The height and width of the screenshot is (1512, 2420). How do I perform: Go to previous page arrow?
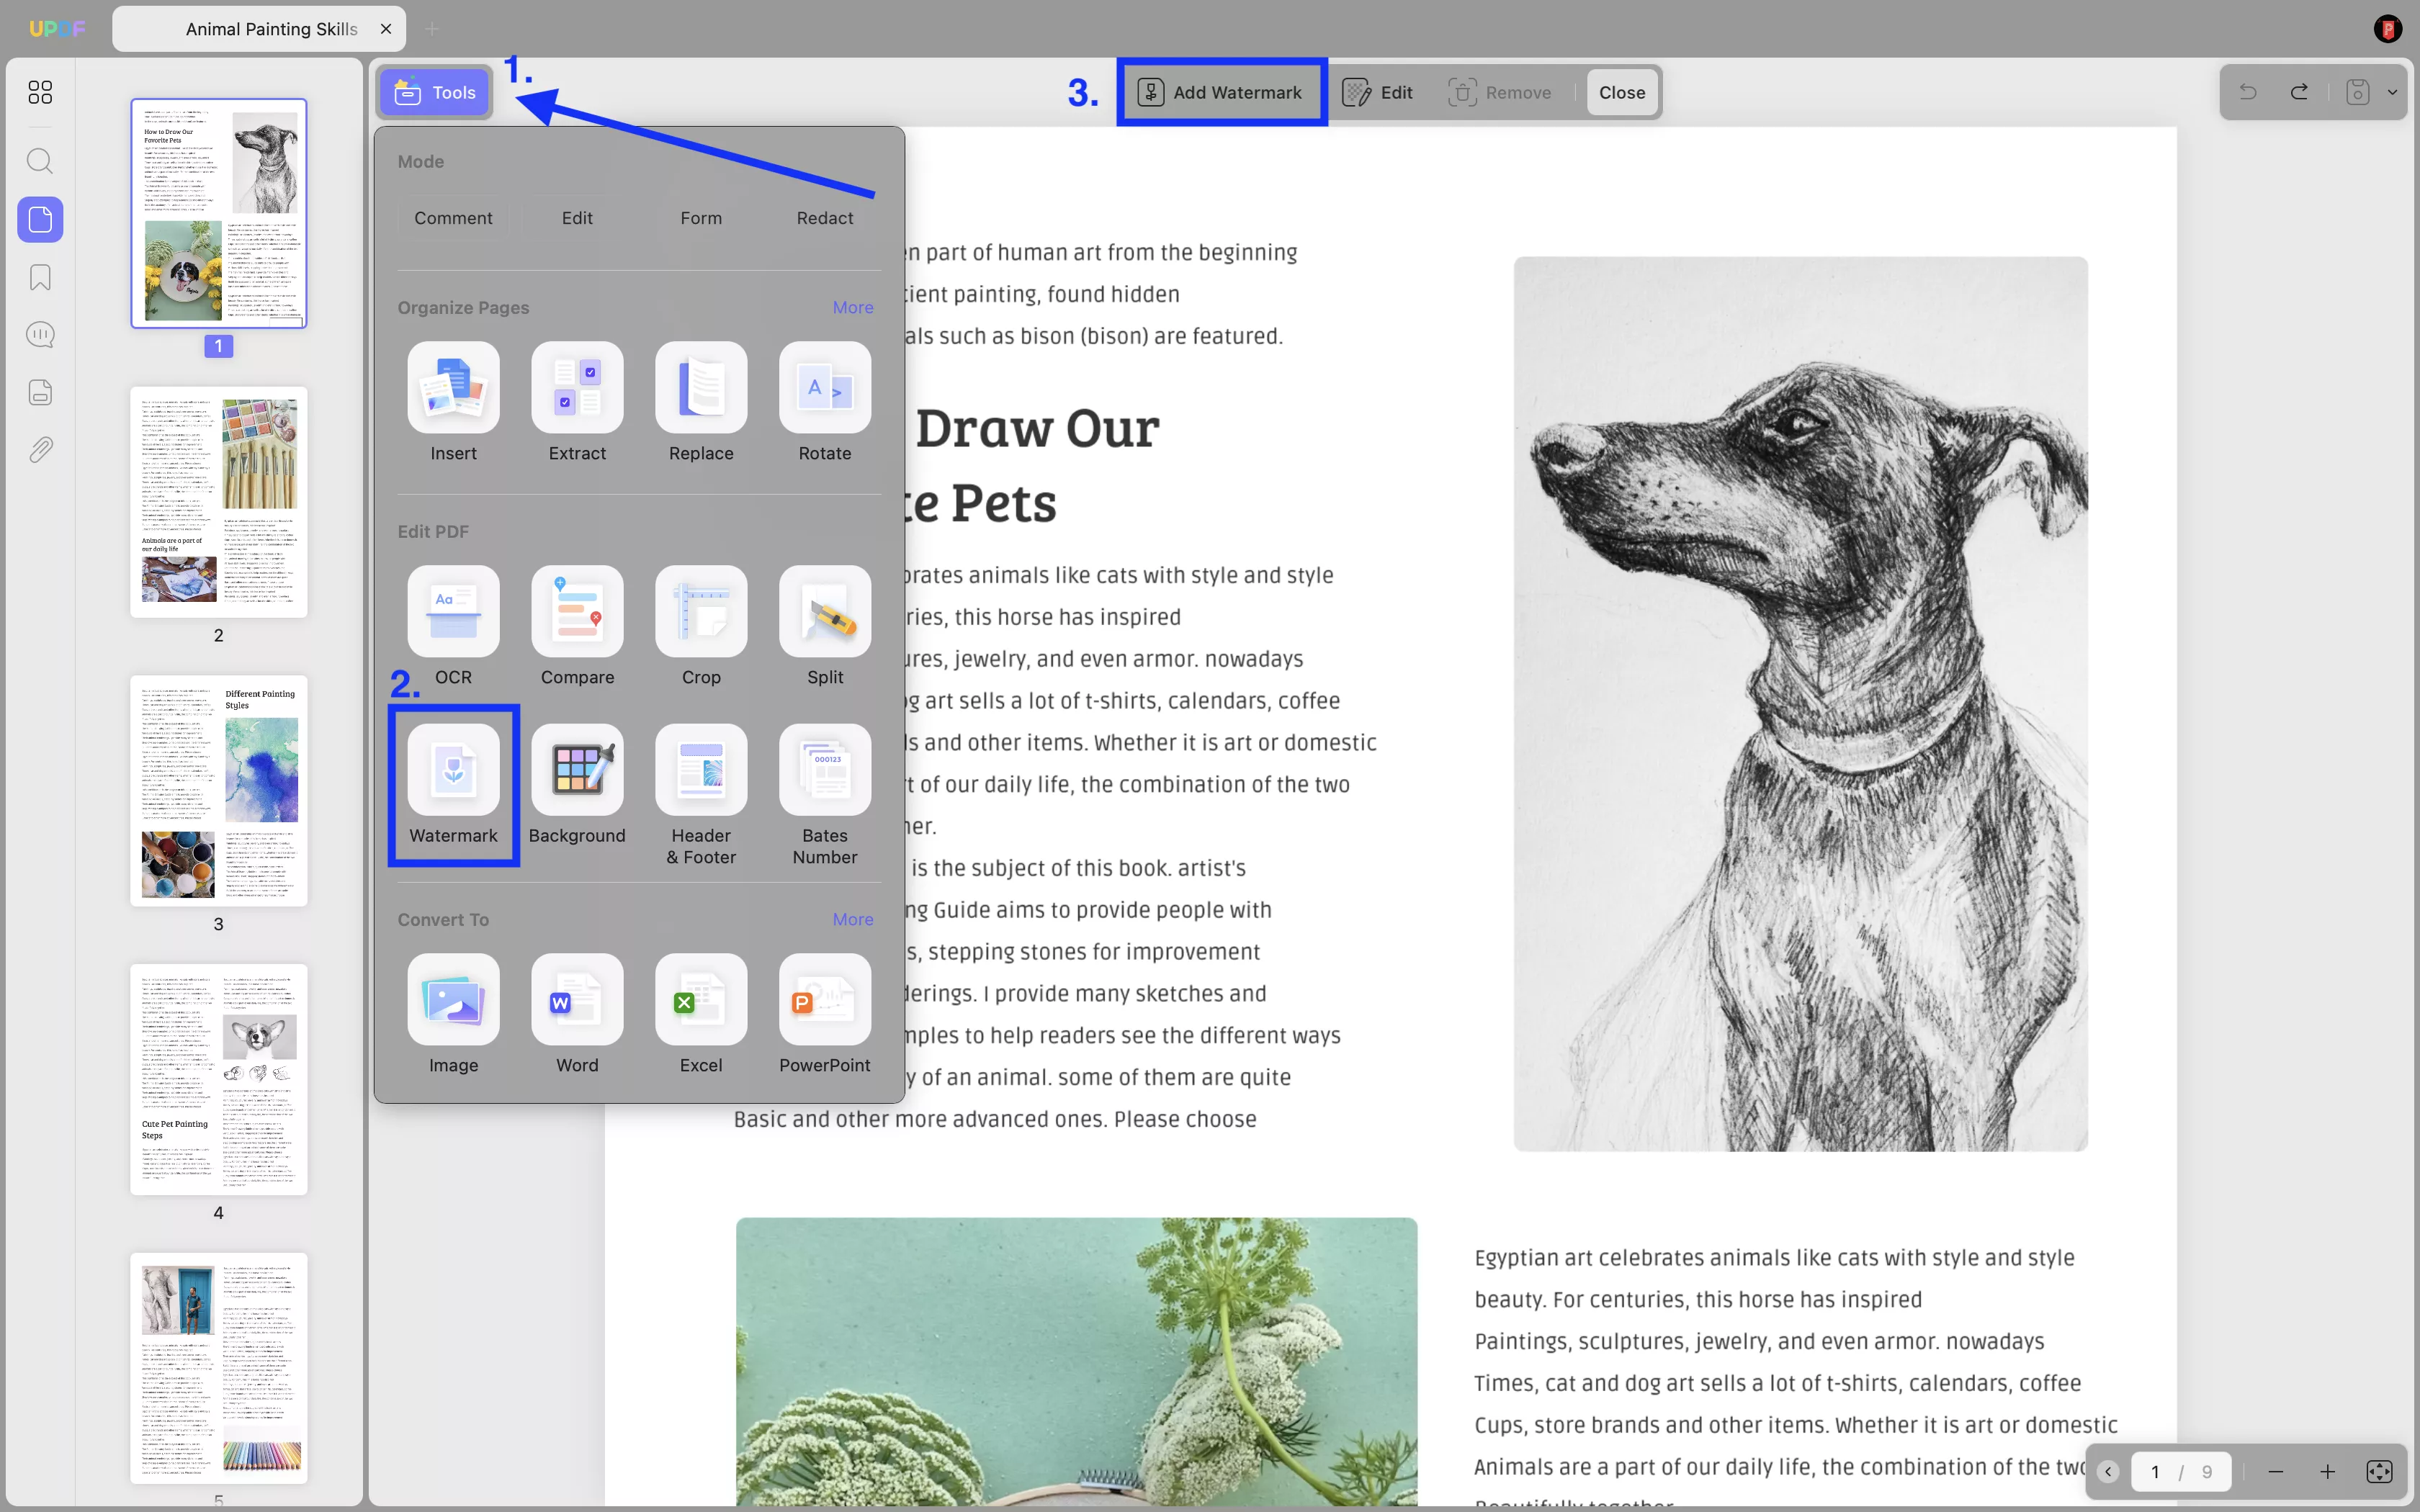click(2108, 1471)
